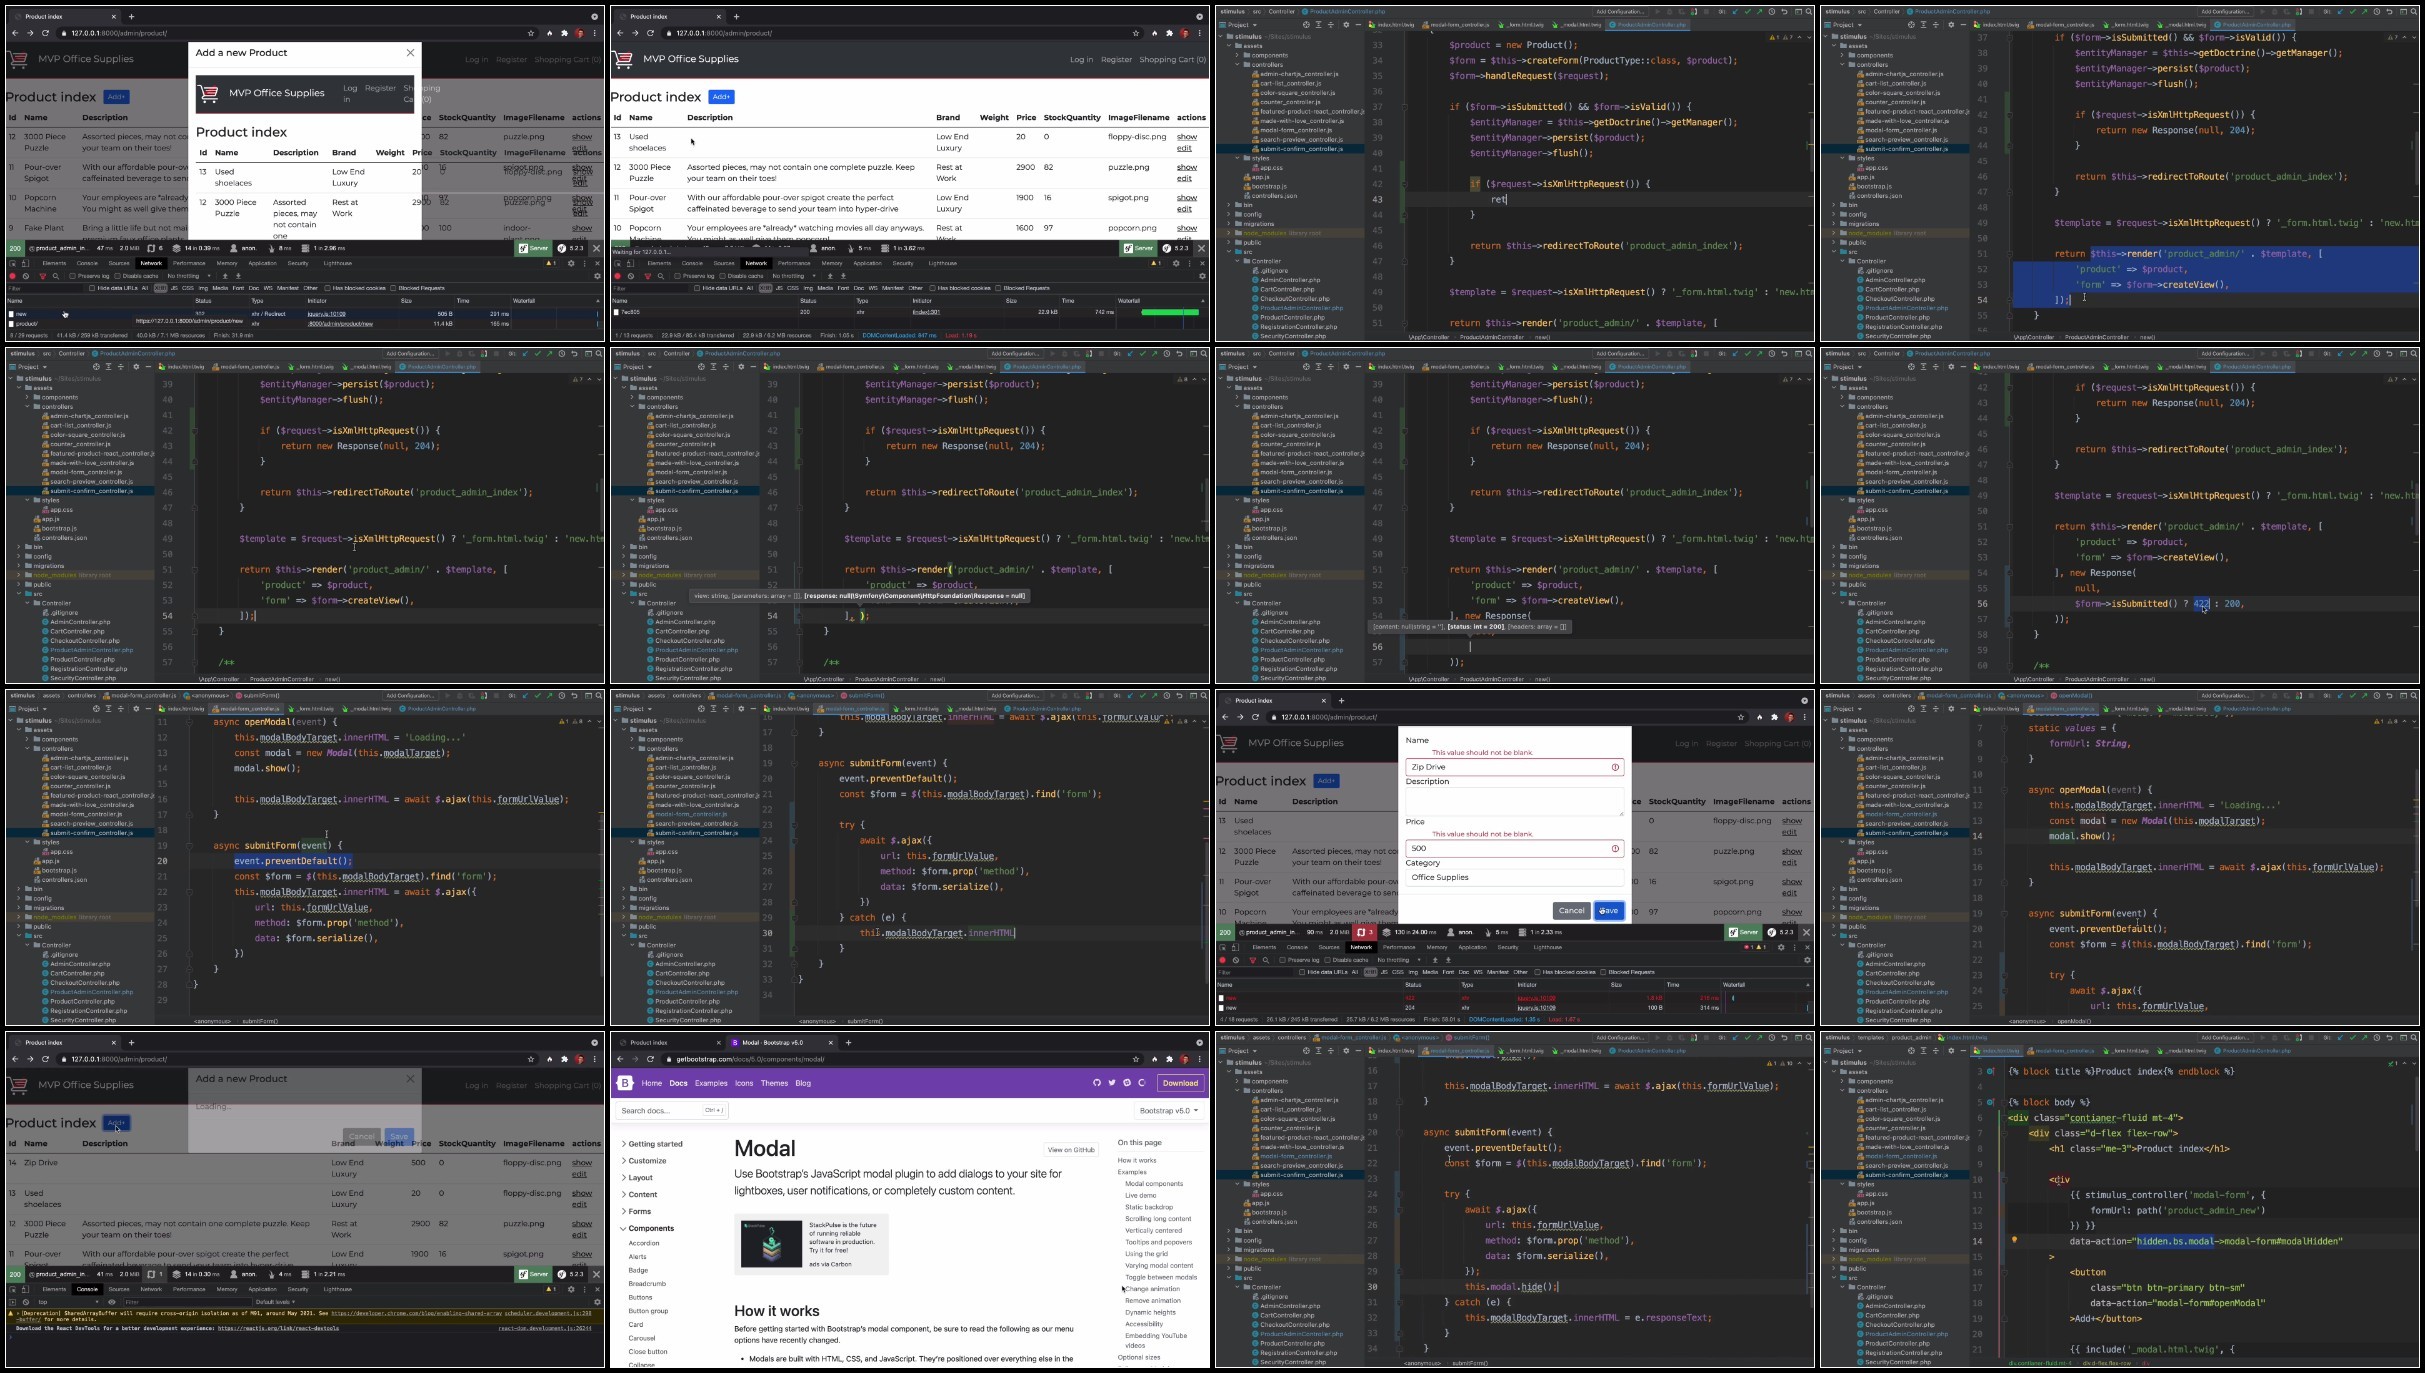
Task: Open the Default levels dropdown in the Console frame
Action: point(274,1302)
